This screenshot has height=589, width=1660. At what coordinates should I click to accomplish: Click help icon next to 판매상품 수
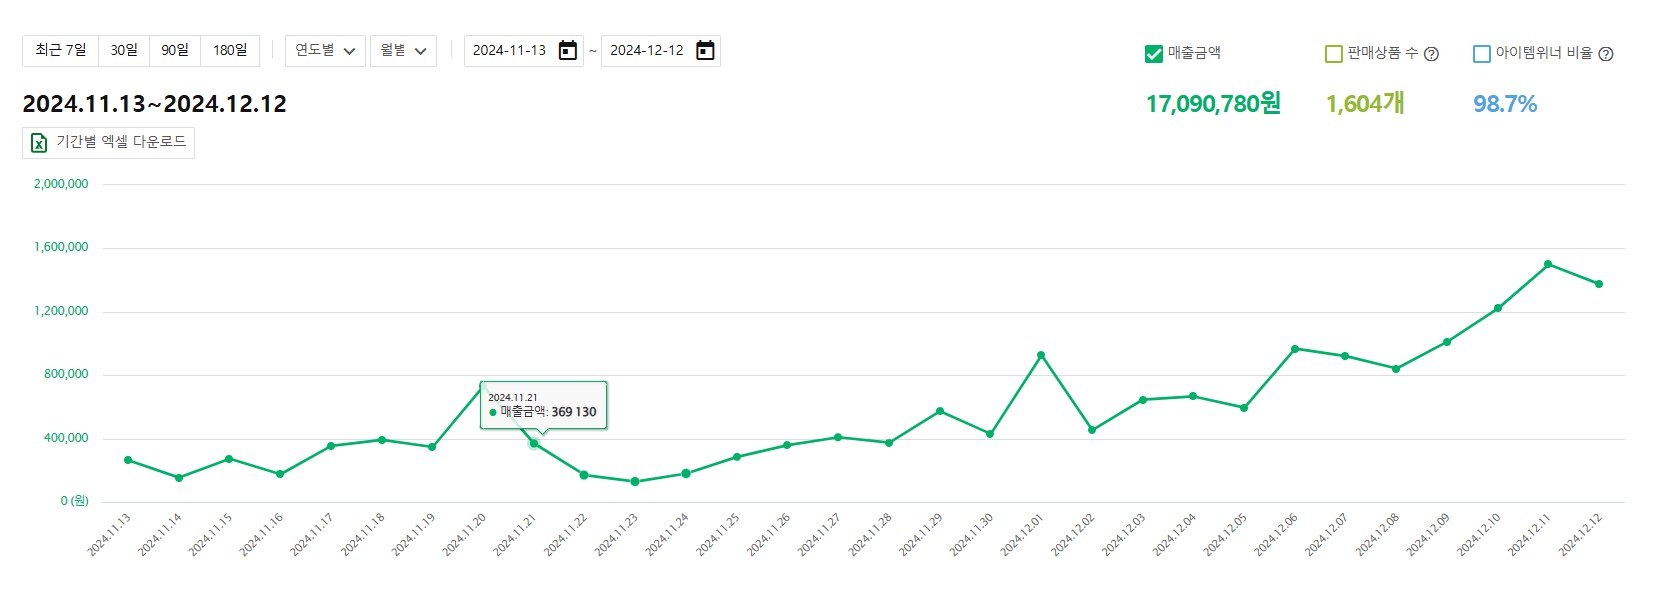(1431, 54)
